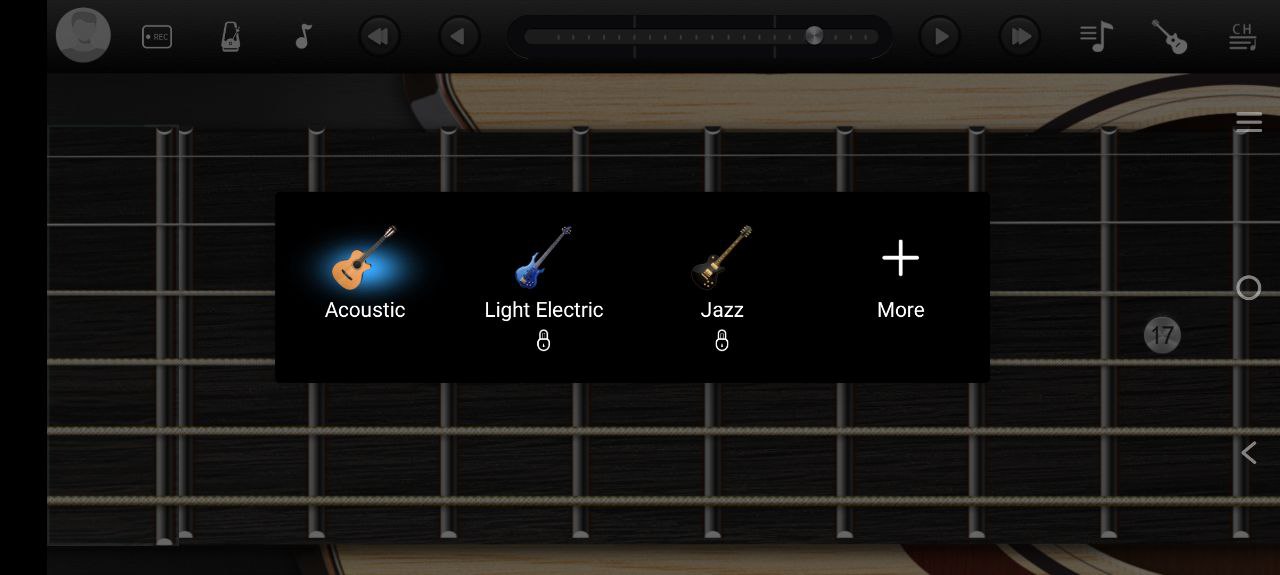The image size is (1280, 575).
Task: Open the metronome settings
Action: tap(230, 37)
